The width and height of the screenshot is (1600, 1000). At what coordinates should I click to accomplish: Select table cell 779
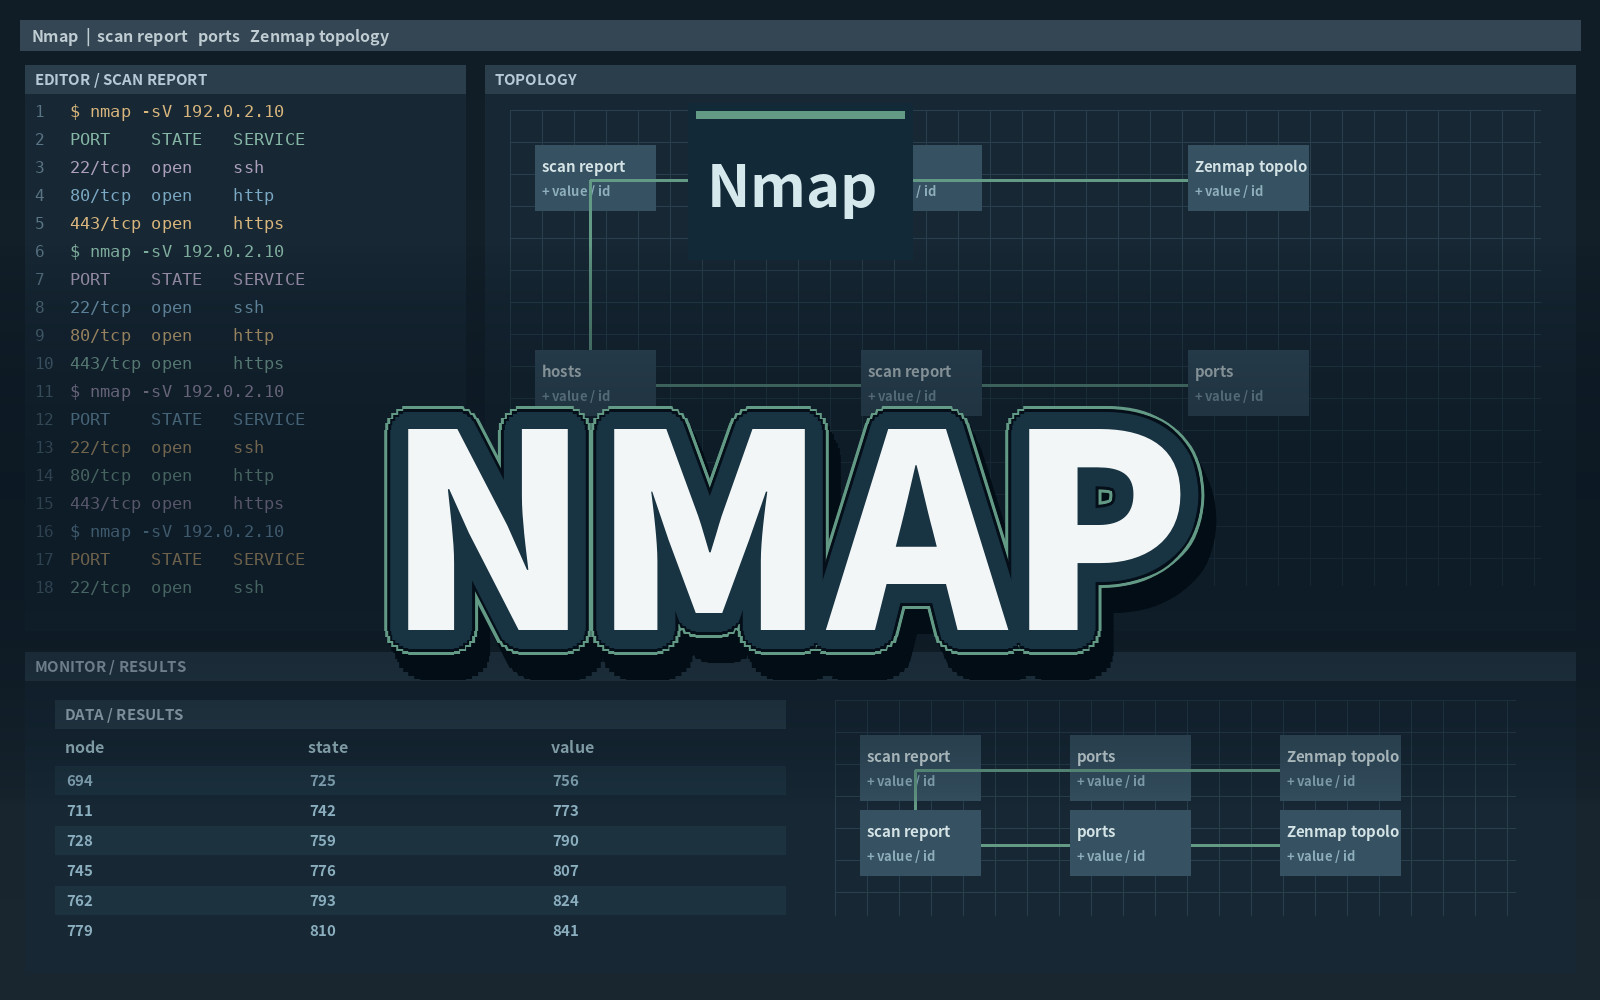pos(80,930)
